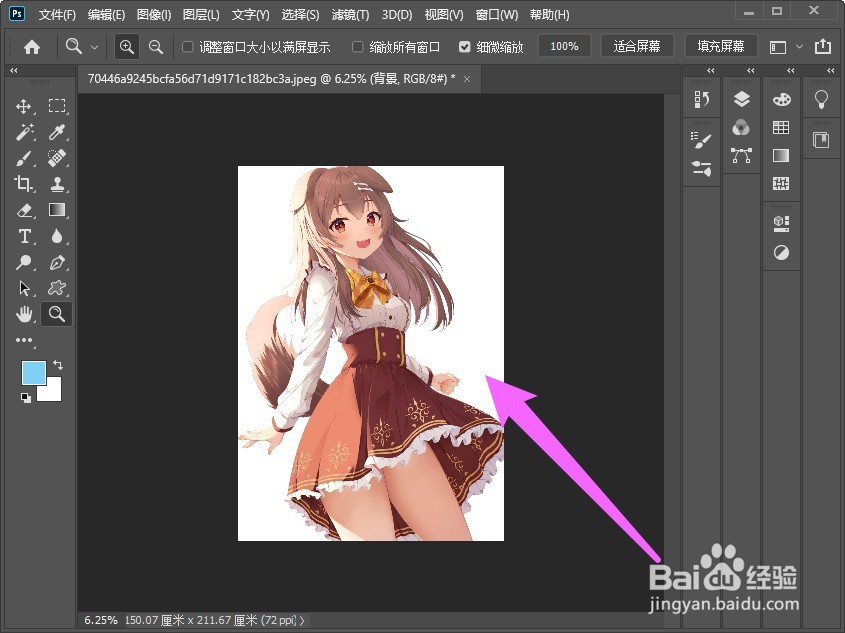Select the Brush tool
845x633 pixels.
click(x=24, y=158)
